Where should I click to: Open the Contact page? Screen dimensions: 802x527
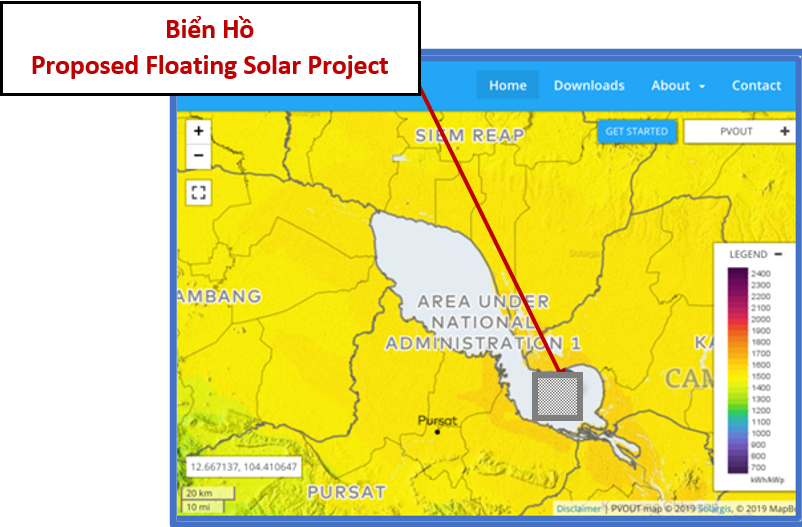point(756,85)
